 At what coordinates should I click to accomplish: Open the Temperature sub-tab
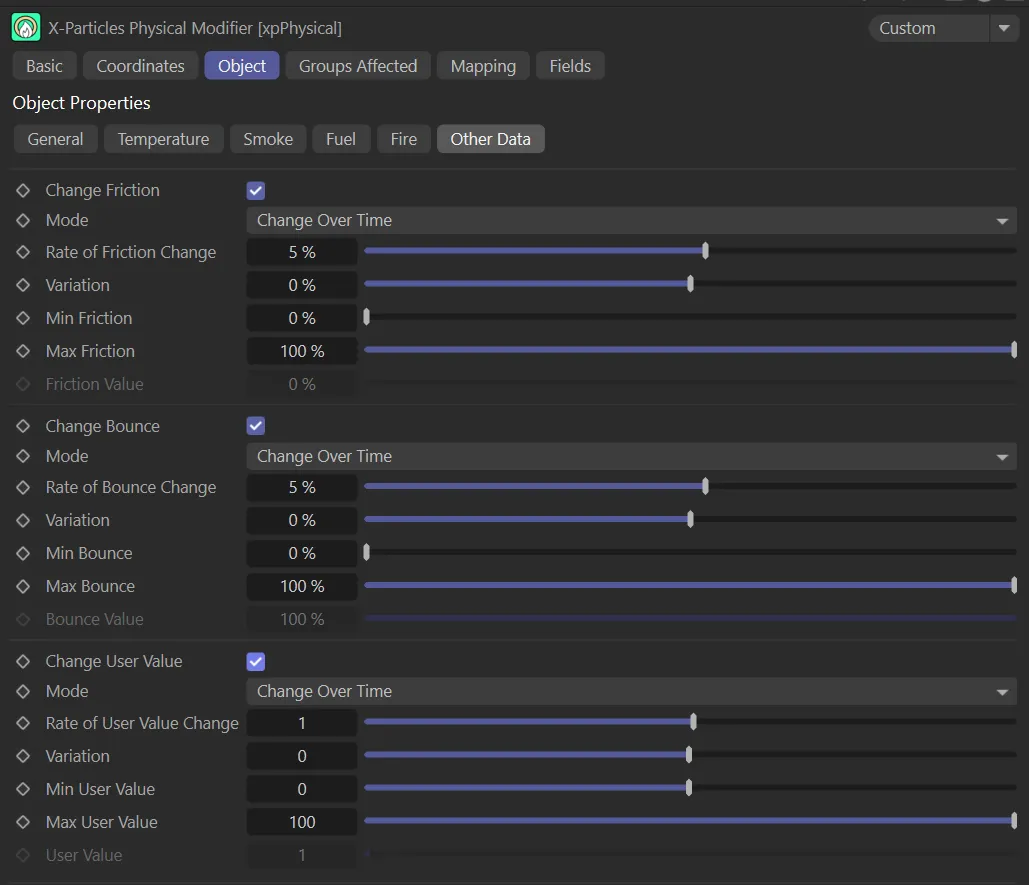pos(163,139)
